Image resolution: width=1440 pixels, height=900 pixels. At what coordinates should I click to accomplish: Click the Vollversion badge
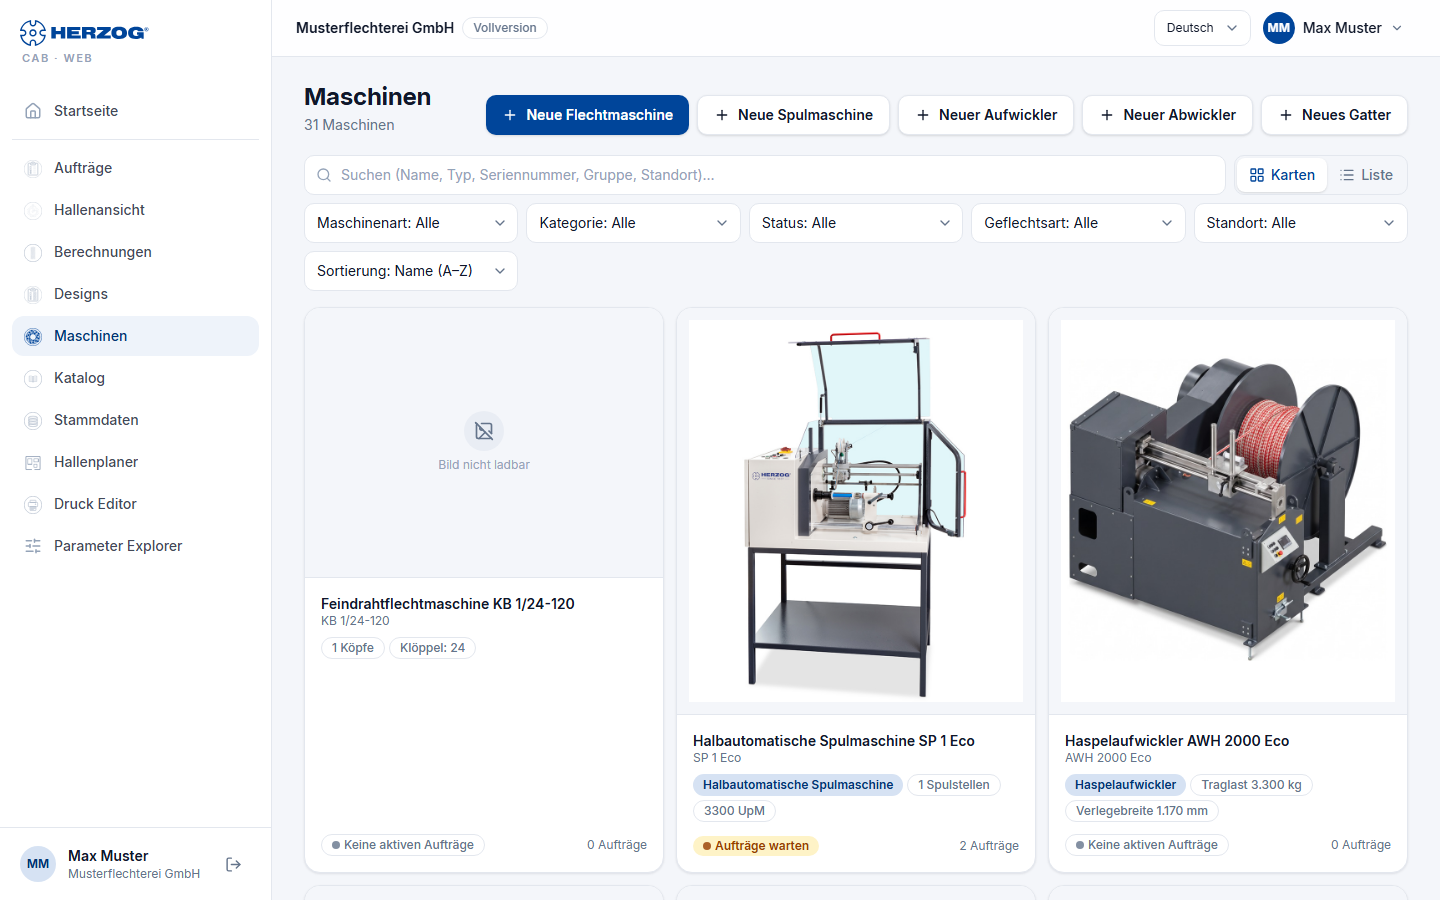pos(505,28)
